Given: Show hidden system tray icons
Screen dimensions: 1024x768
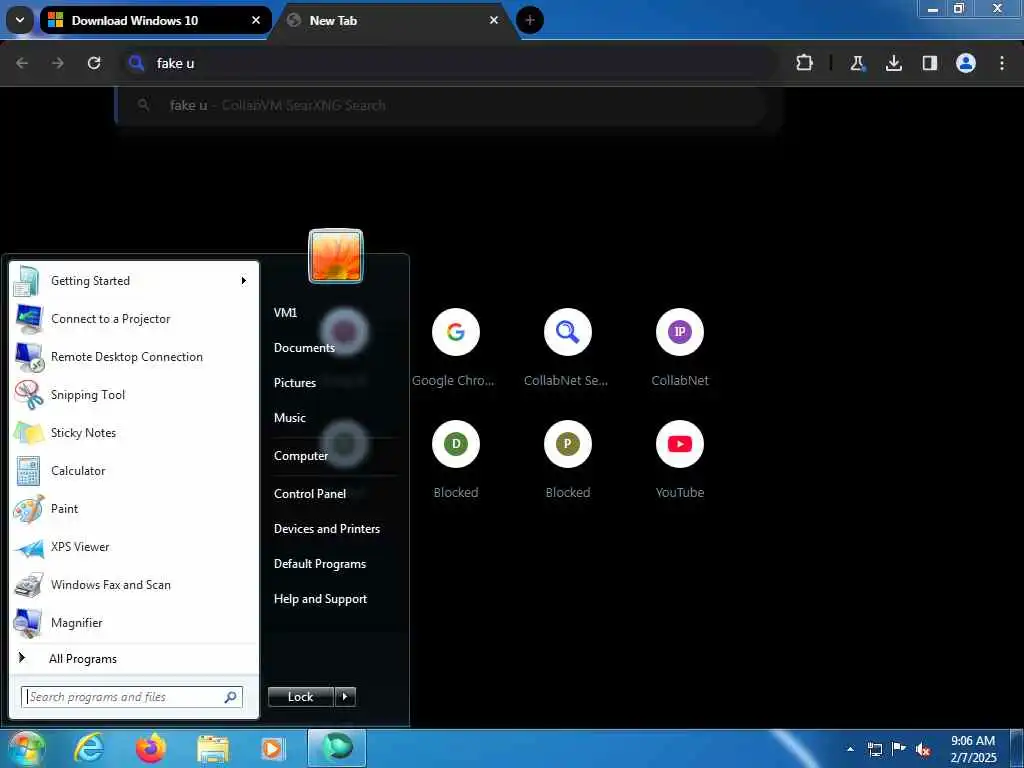Looking at the screenshot, I should (x=850, y=749).
